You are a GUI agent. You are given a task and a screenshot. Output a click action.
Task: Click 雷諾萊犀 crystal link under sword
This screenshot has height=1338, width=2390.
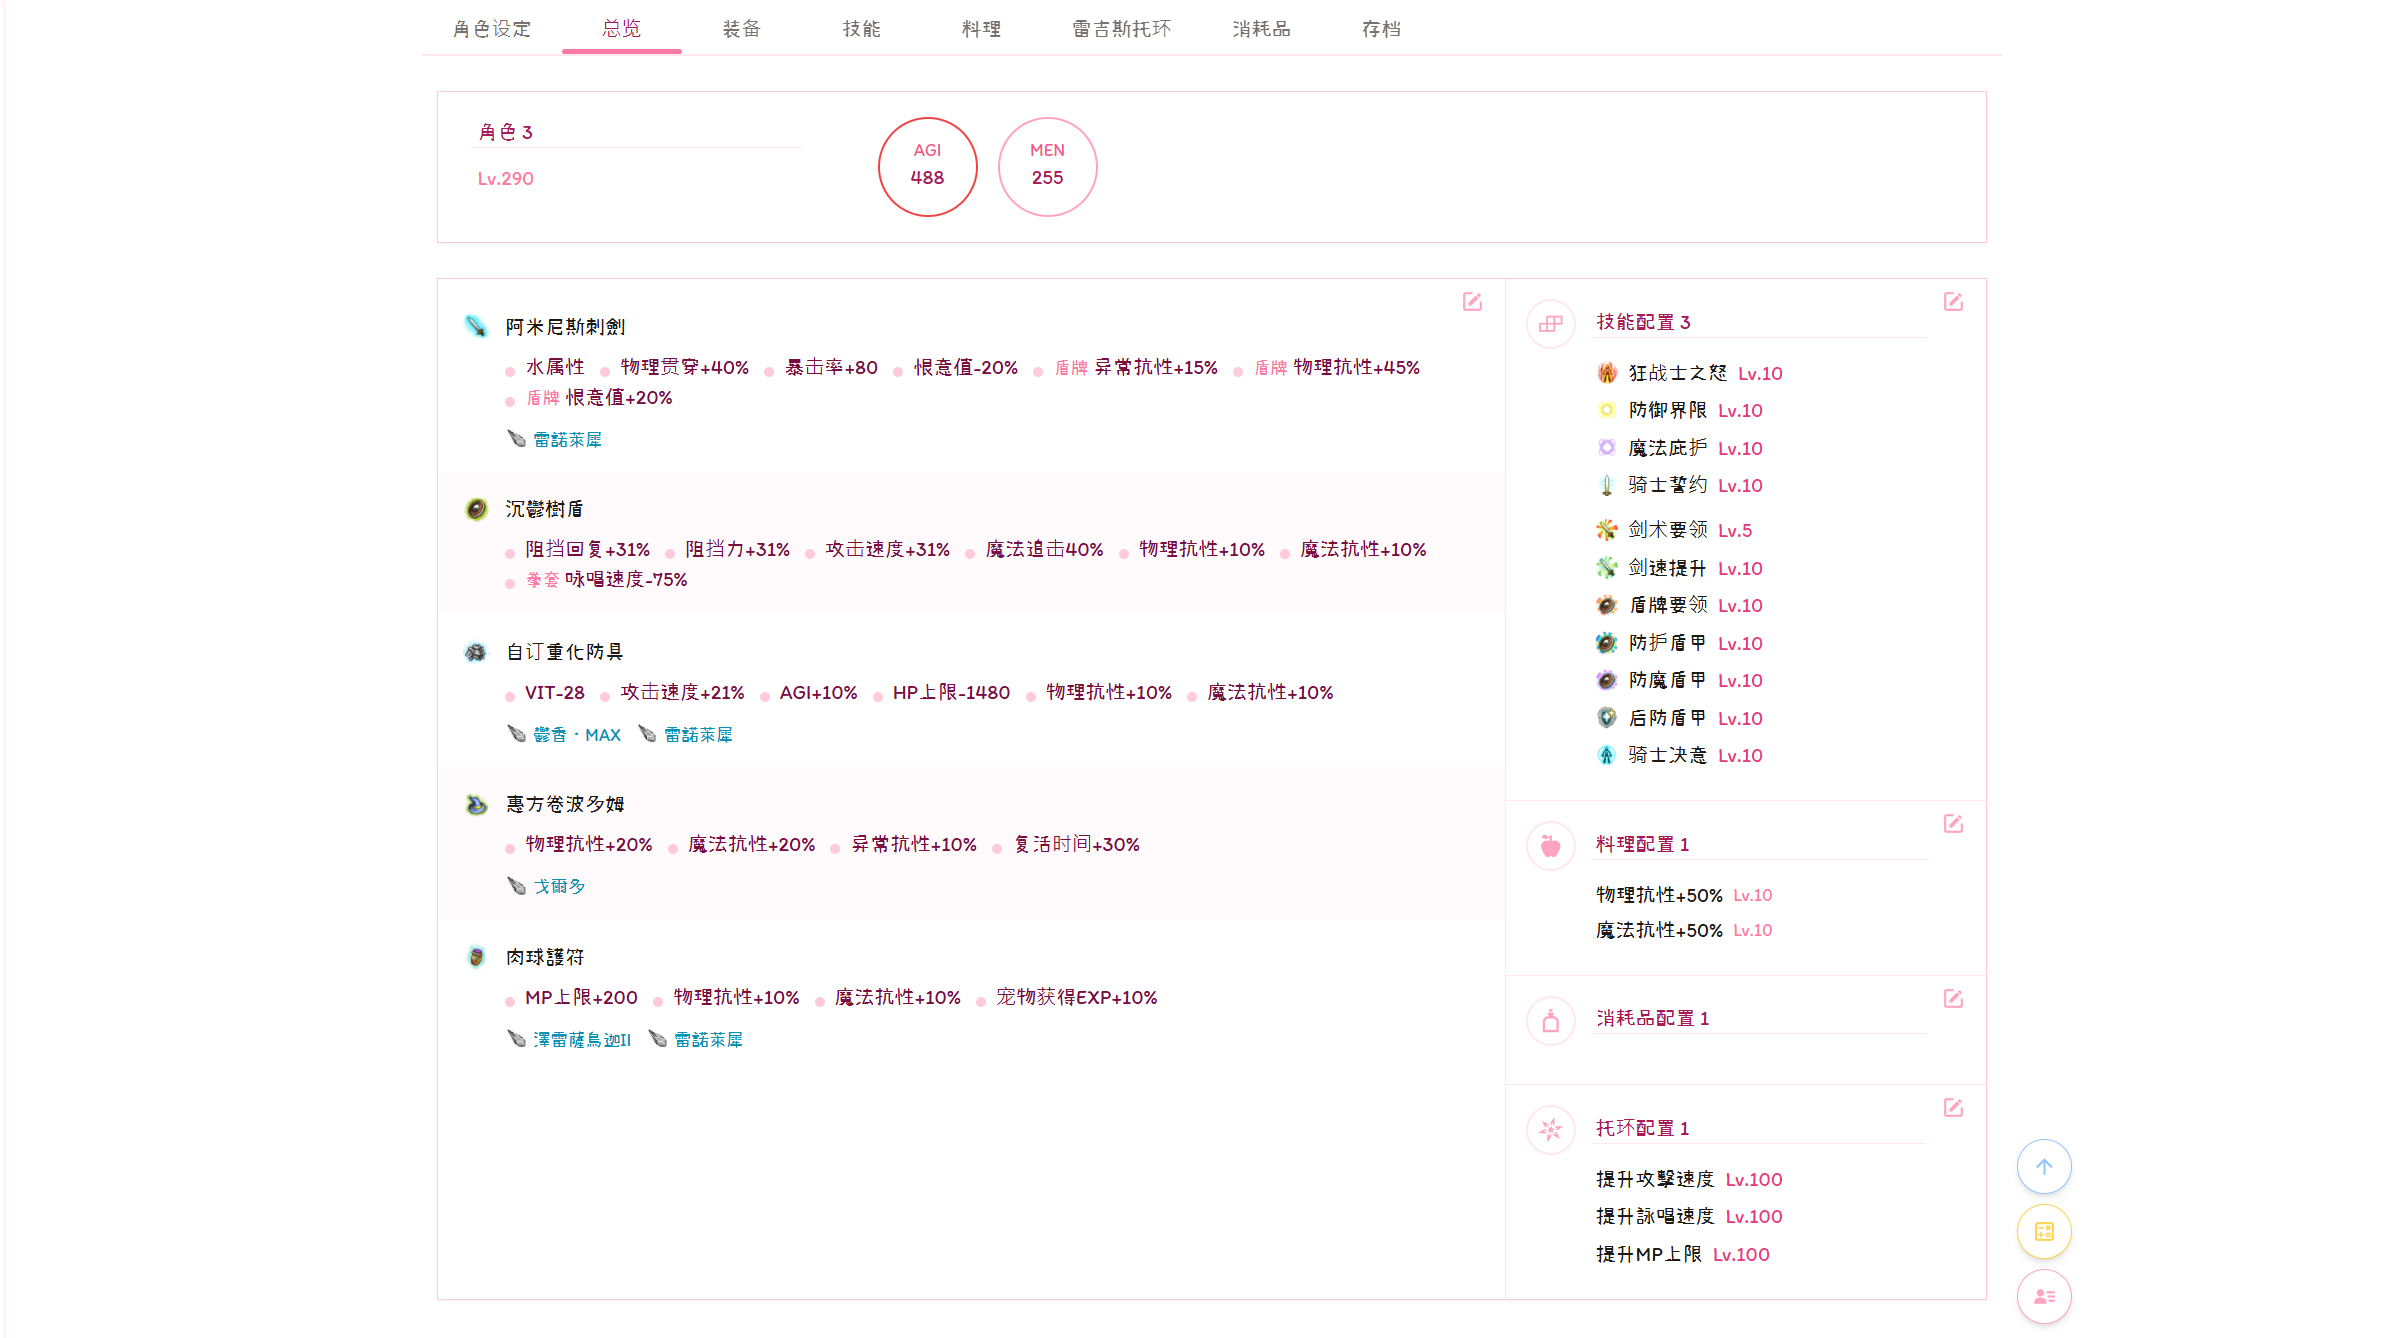[567, 440]
